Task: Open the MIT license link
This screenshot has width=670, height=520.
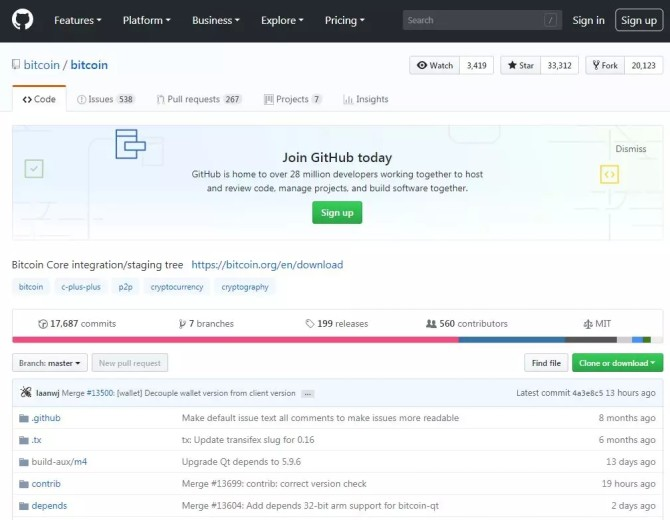Action: pos(597,323)
